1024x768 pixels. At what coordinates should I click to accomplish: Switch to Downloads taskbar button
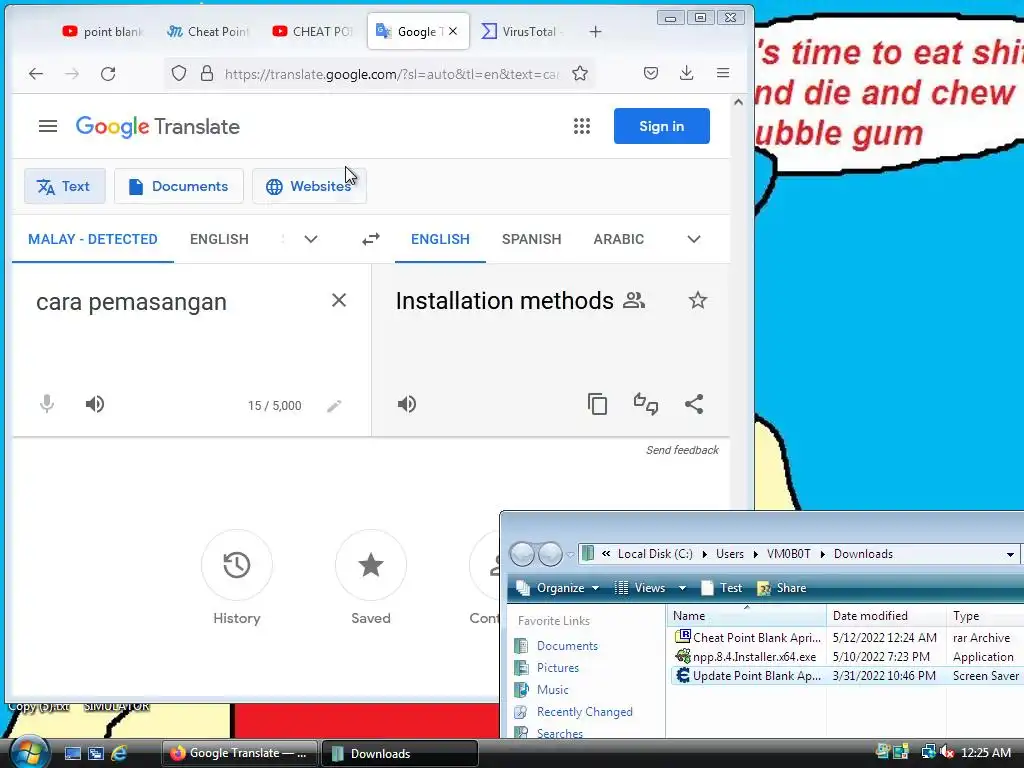(399, 754)
